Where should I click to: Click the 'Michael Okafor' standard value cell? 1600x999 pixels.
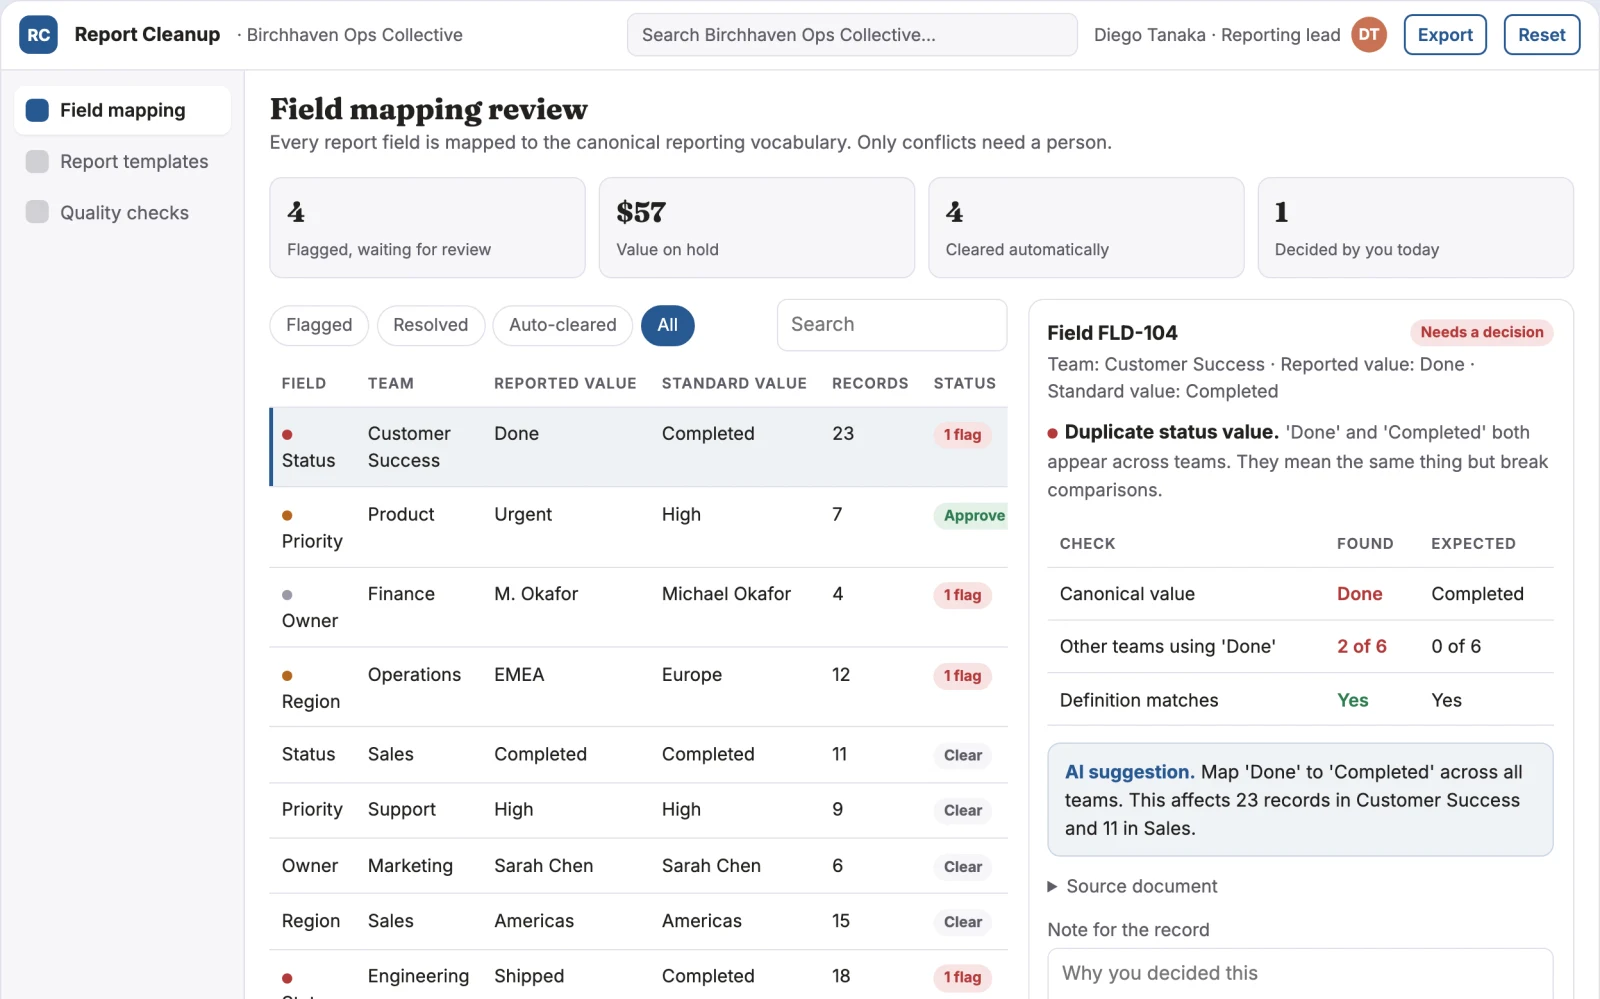click(x=726, y=594)
